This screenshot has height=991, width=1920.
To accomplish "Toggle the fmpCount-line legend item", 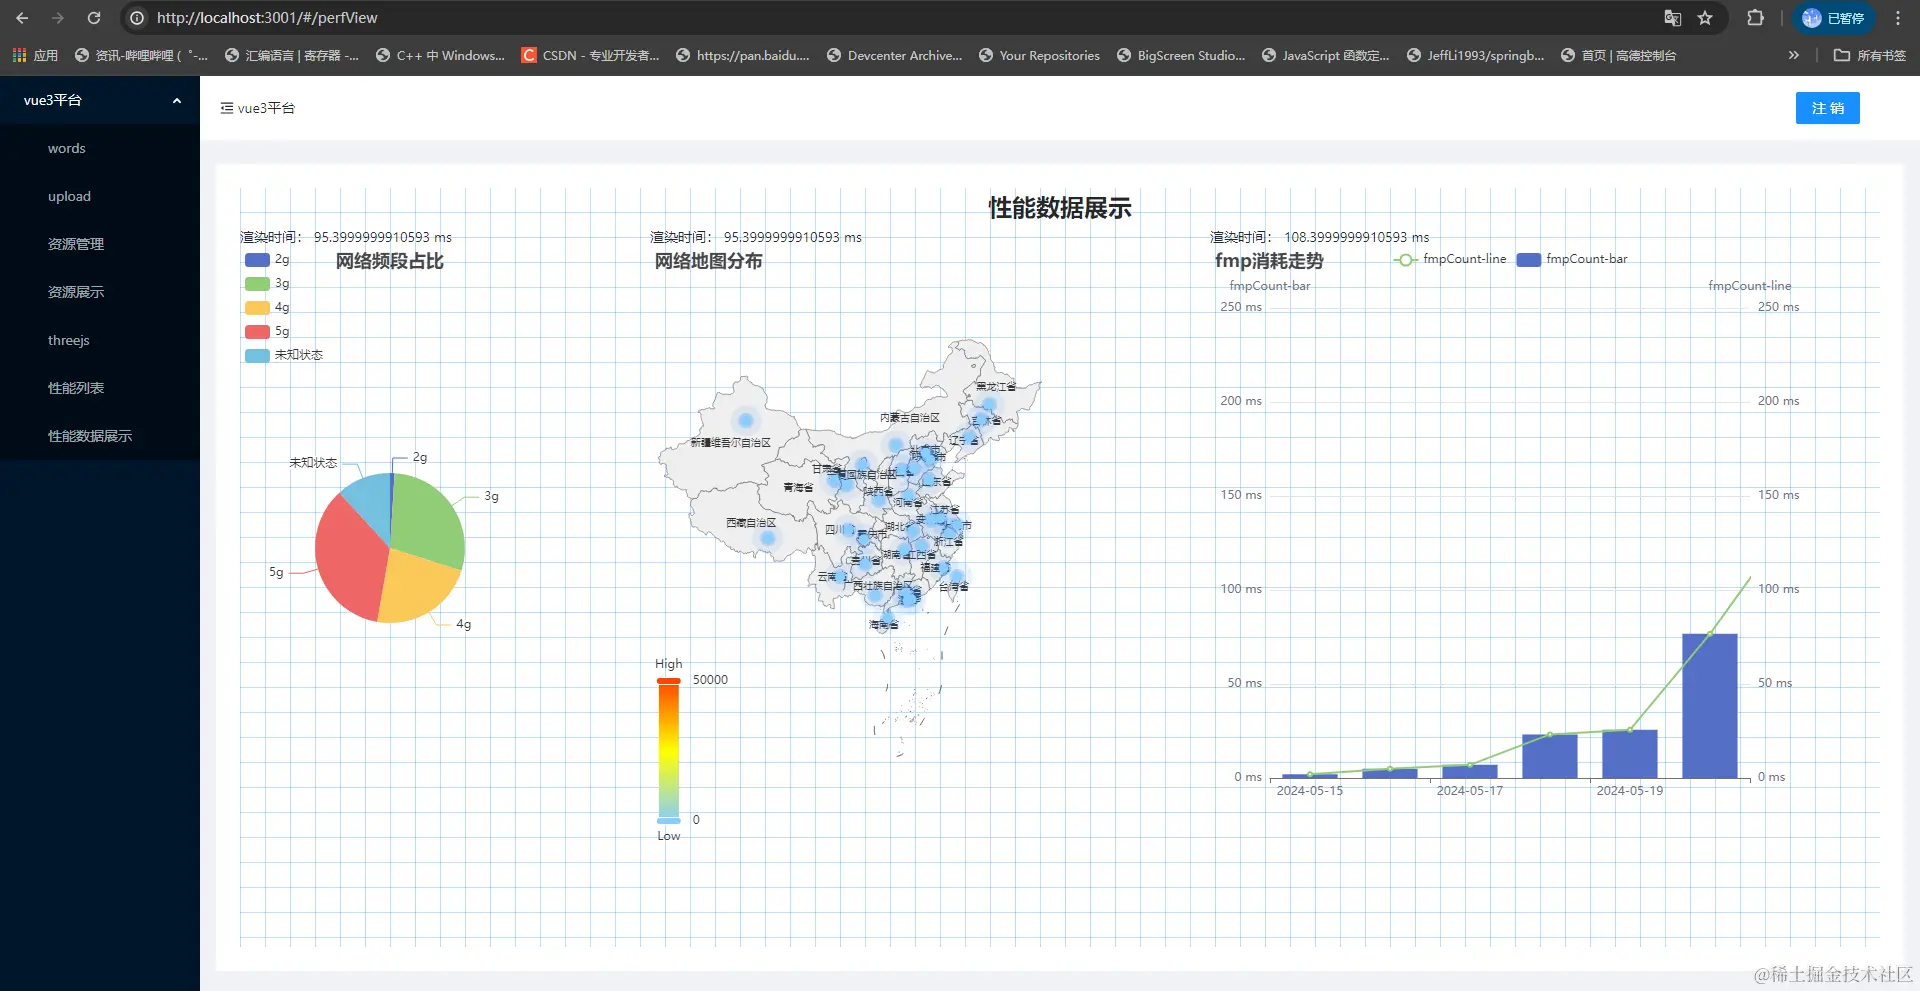I will coord(1450,259).
